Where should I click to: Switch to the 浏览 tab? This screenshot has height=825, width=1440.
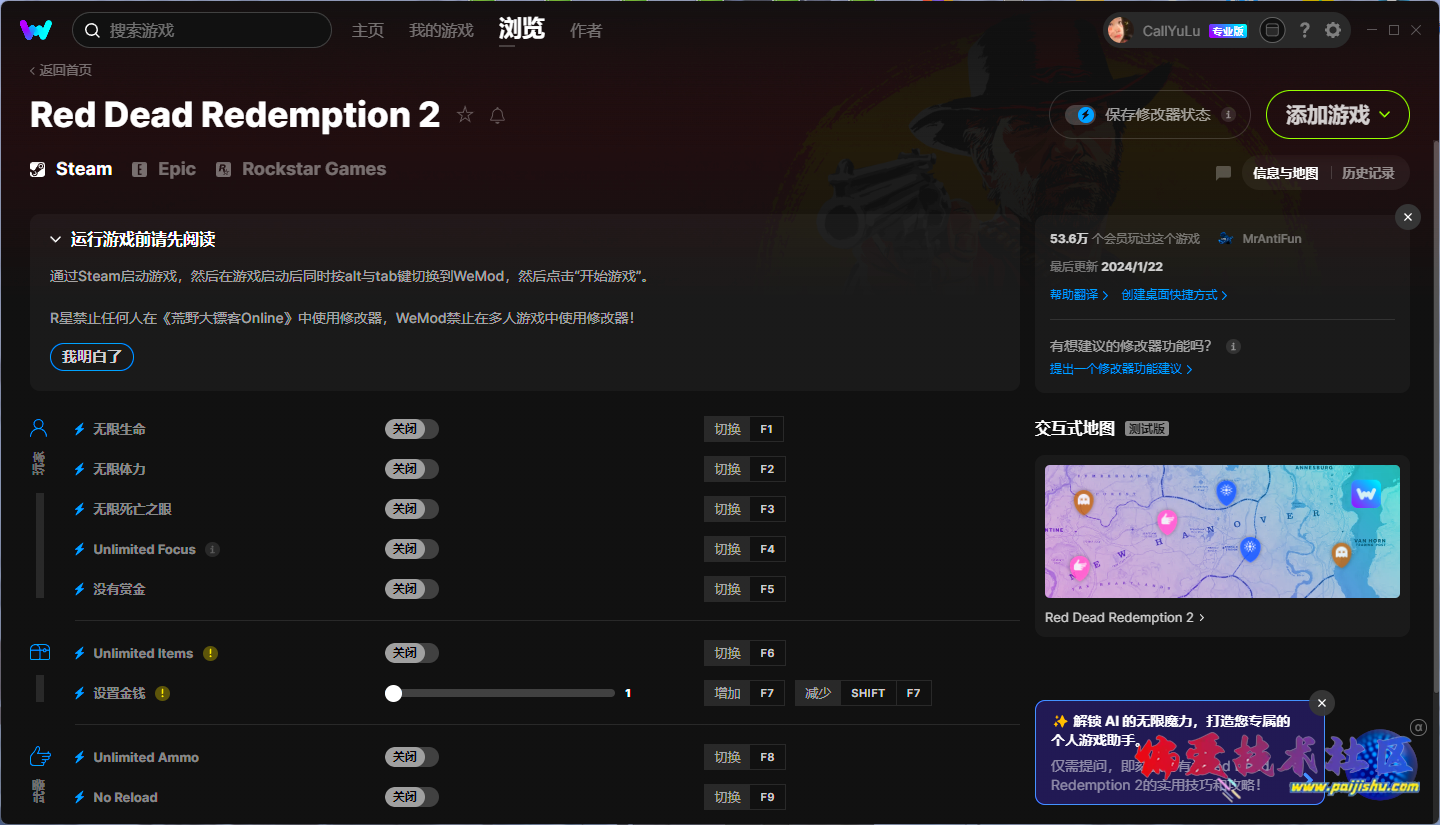(522, 29)
